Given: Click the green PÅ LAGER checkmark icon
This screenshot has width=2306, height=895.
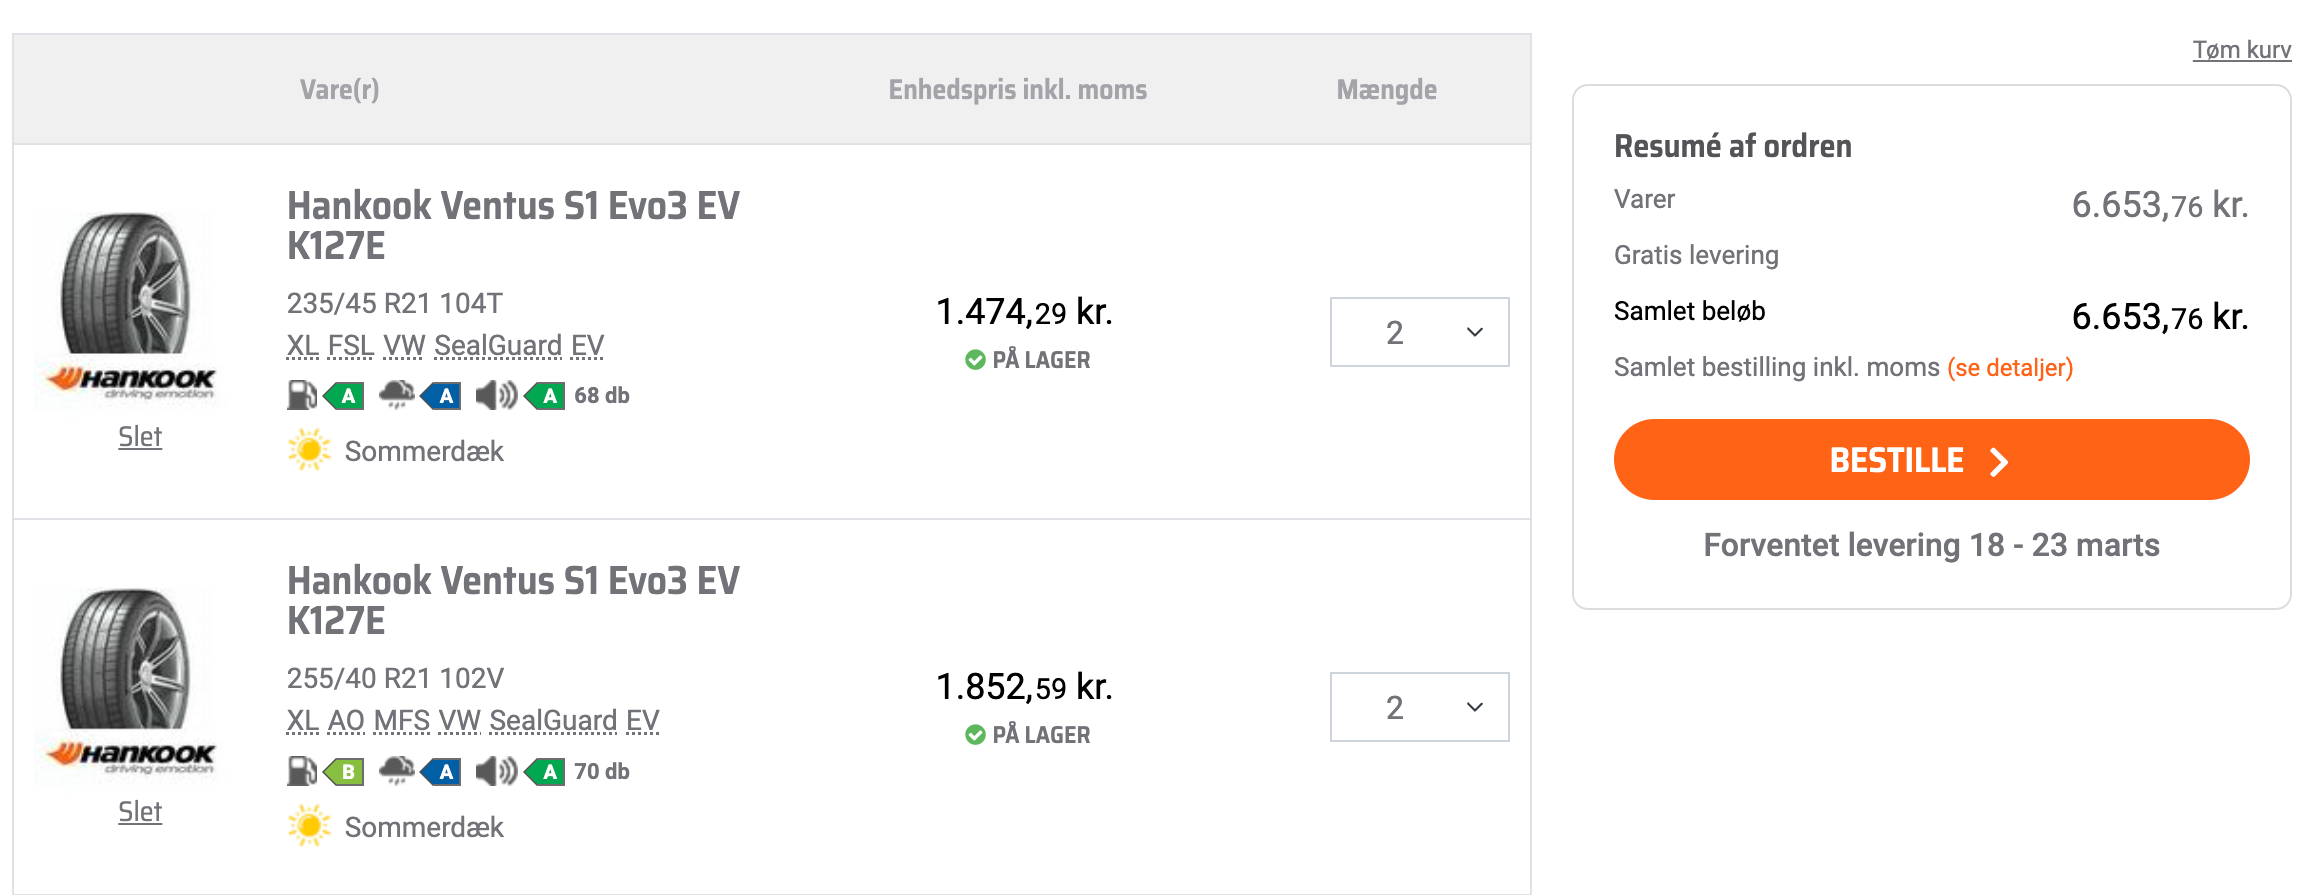Looking at the screenshot, I should coord(973,359).
